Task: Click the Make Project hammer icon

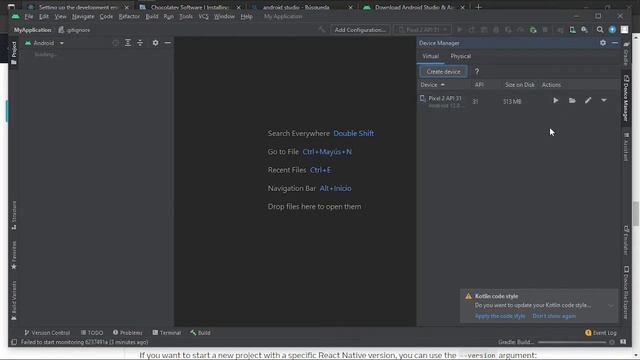Action: pos(322,30)
